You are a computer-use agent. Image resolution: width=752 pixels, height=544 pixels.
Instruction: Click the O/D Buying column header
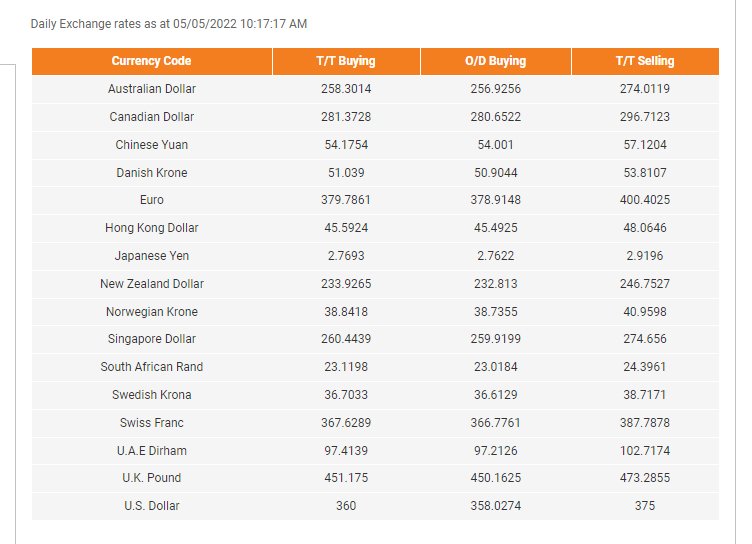click(x=495, y=61)
